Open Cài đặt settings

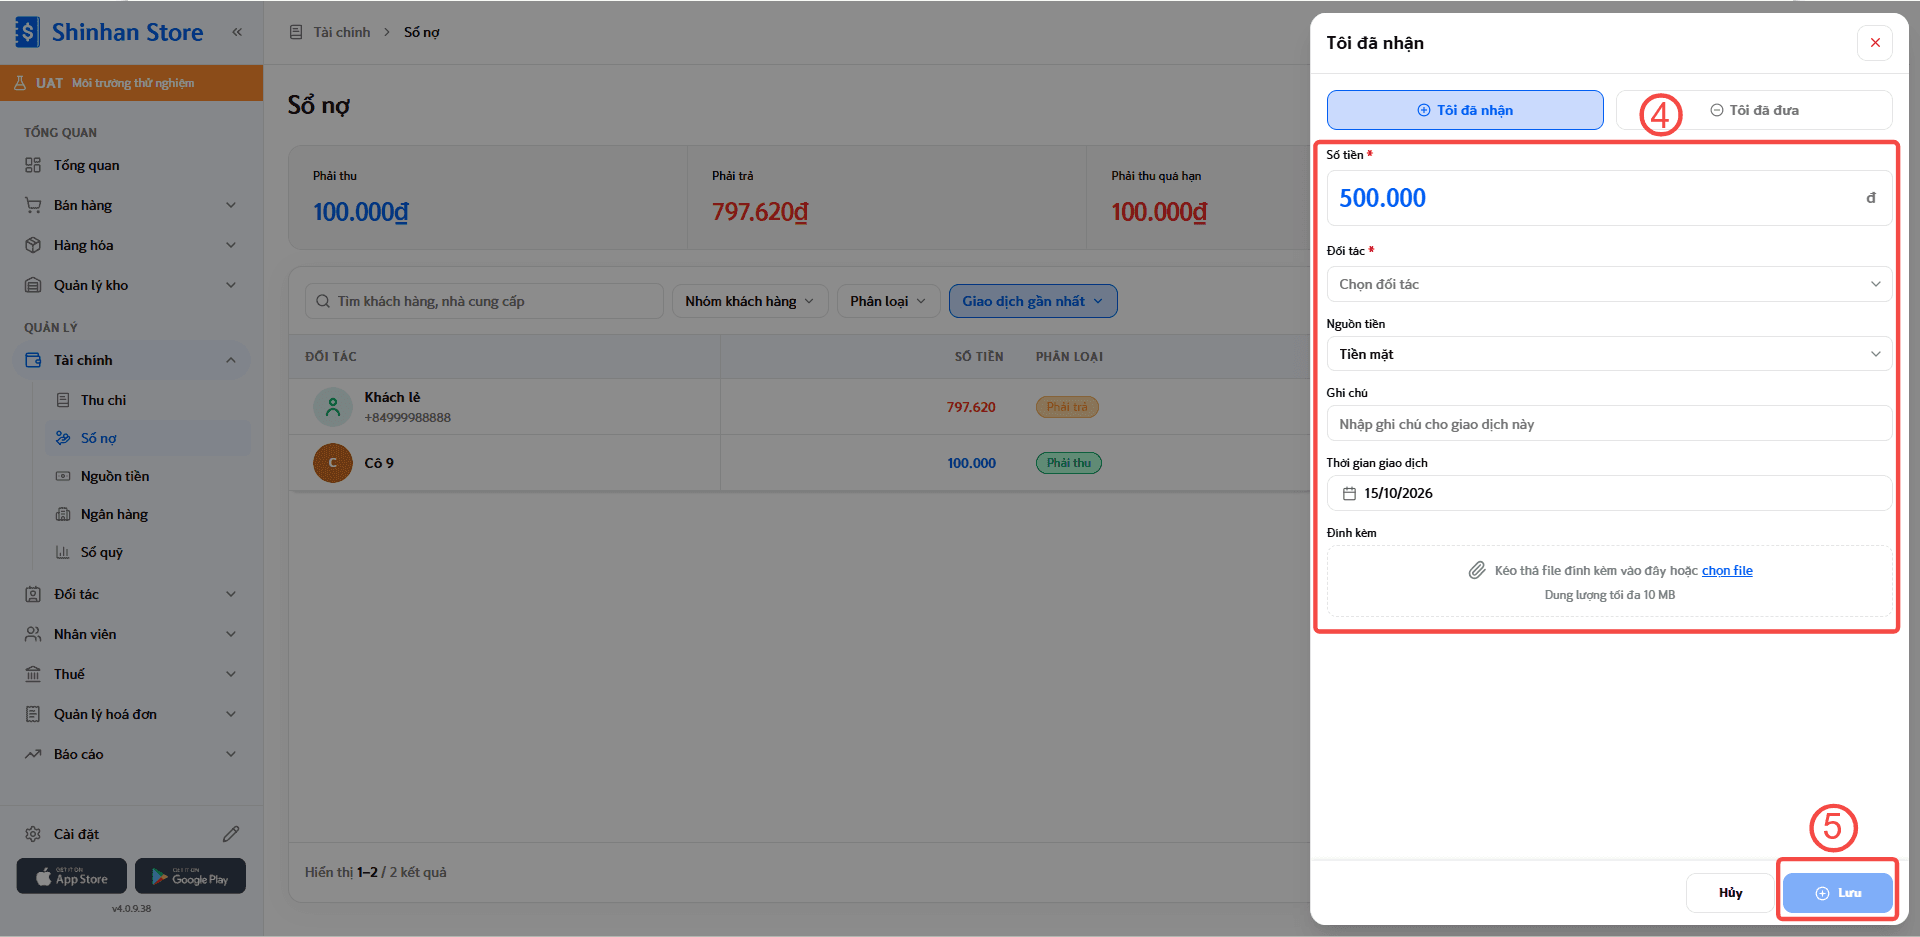[x=76, y=834]
